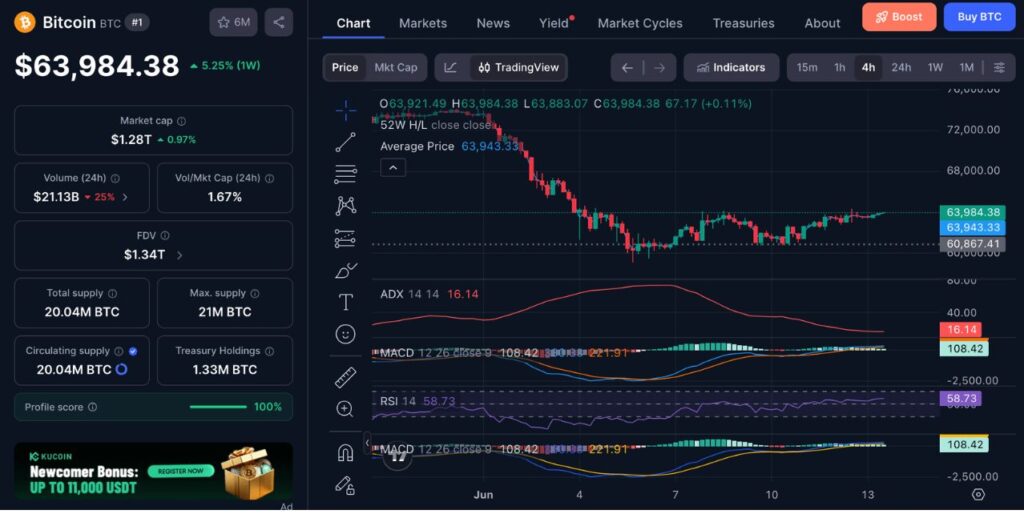Redo chart action arrow
1024x514 pixels.
pos(660,68)
